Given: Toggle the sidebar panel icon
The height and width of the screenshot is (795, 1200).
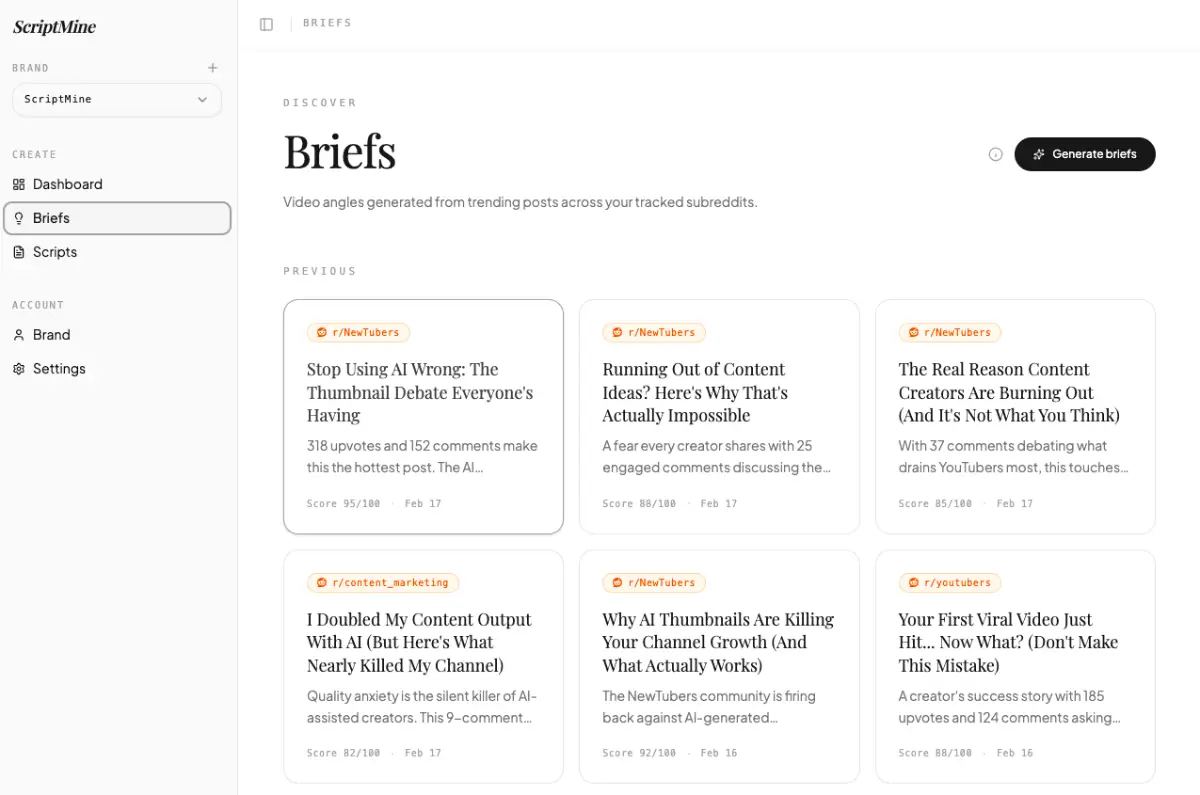Looking at the screenshot, I should (266, 24).
